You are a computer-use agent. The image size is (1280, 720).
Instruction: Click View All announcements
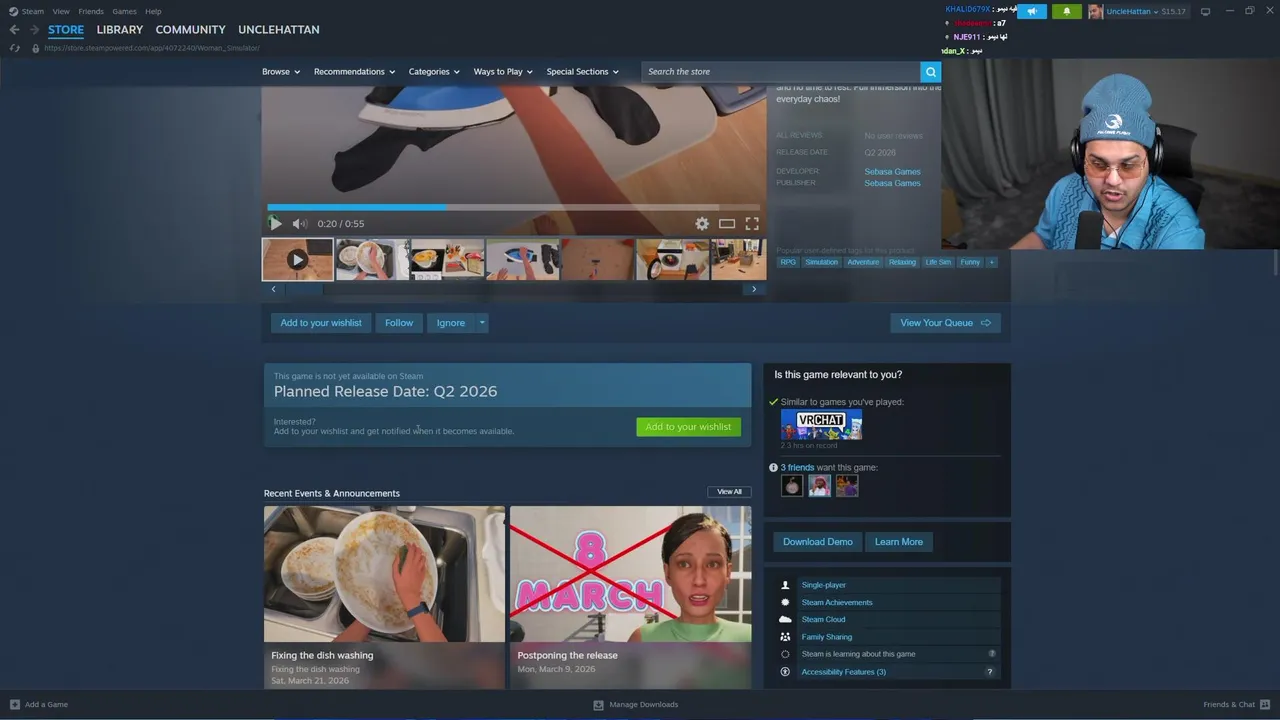coord(729,492)
